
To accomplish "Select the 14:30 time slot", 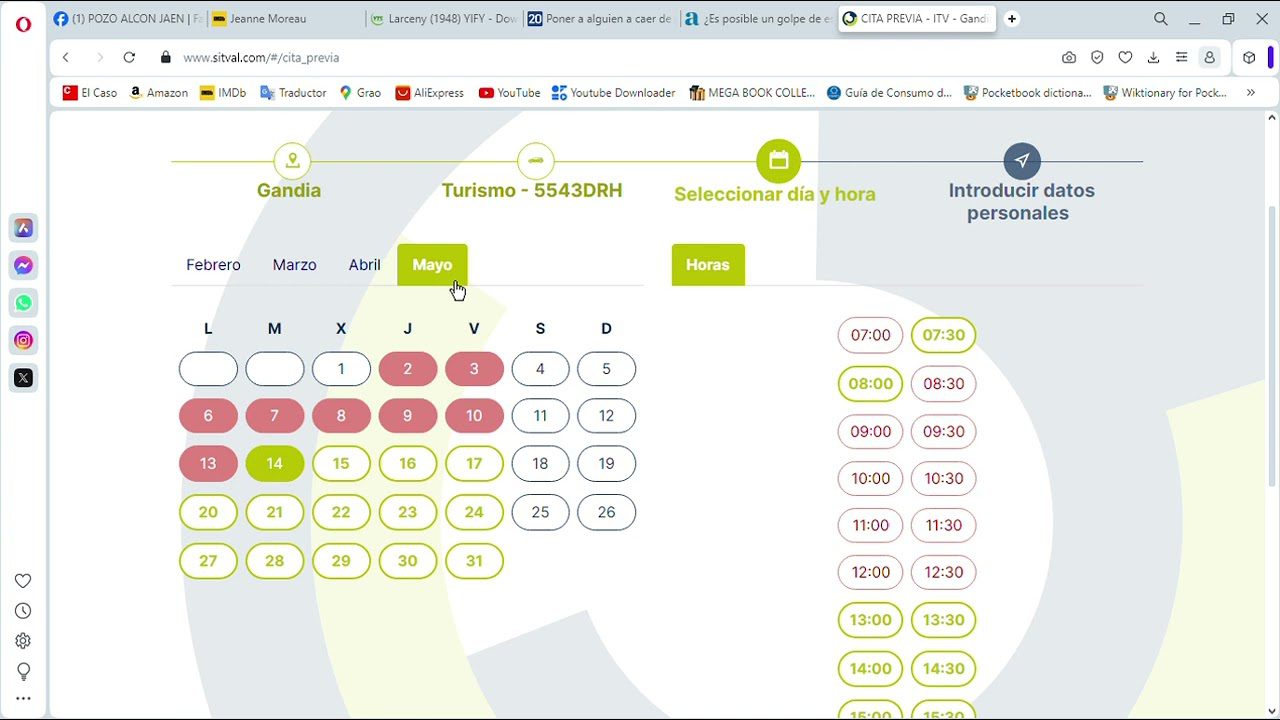I will coord(944,668).
